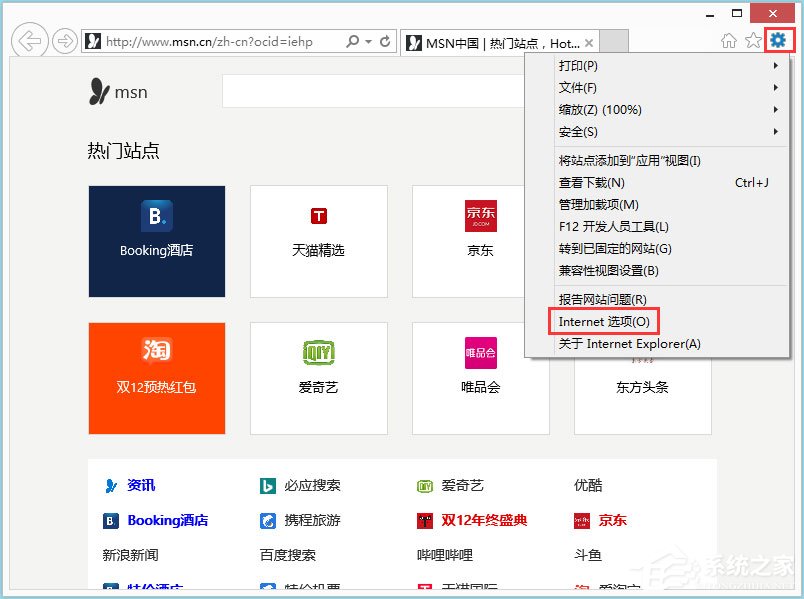Open the 爱奇艺 tile
Viewport: 804px width, 599px height.
(318, 378)
